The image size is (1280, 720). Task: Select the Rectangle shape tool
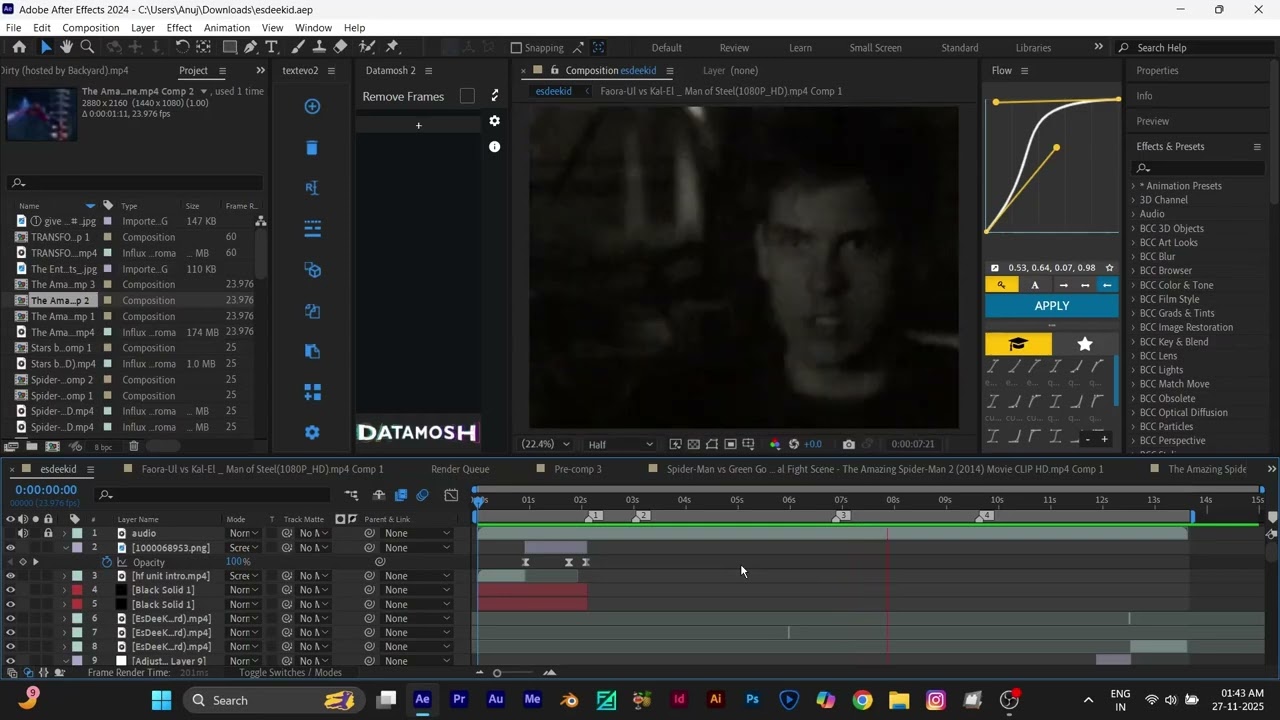pyautogui.click(x=229, y=47)
